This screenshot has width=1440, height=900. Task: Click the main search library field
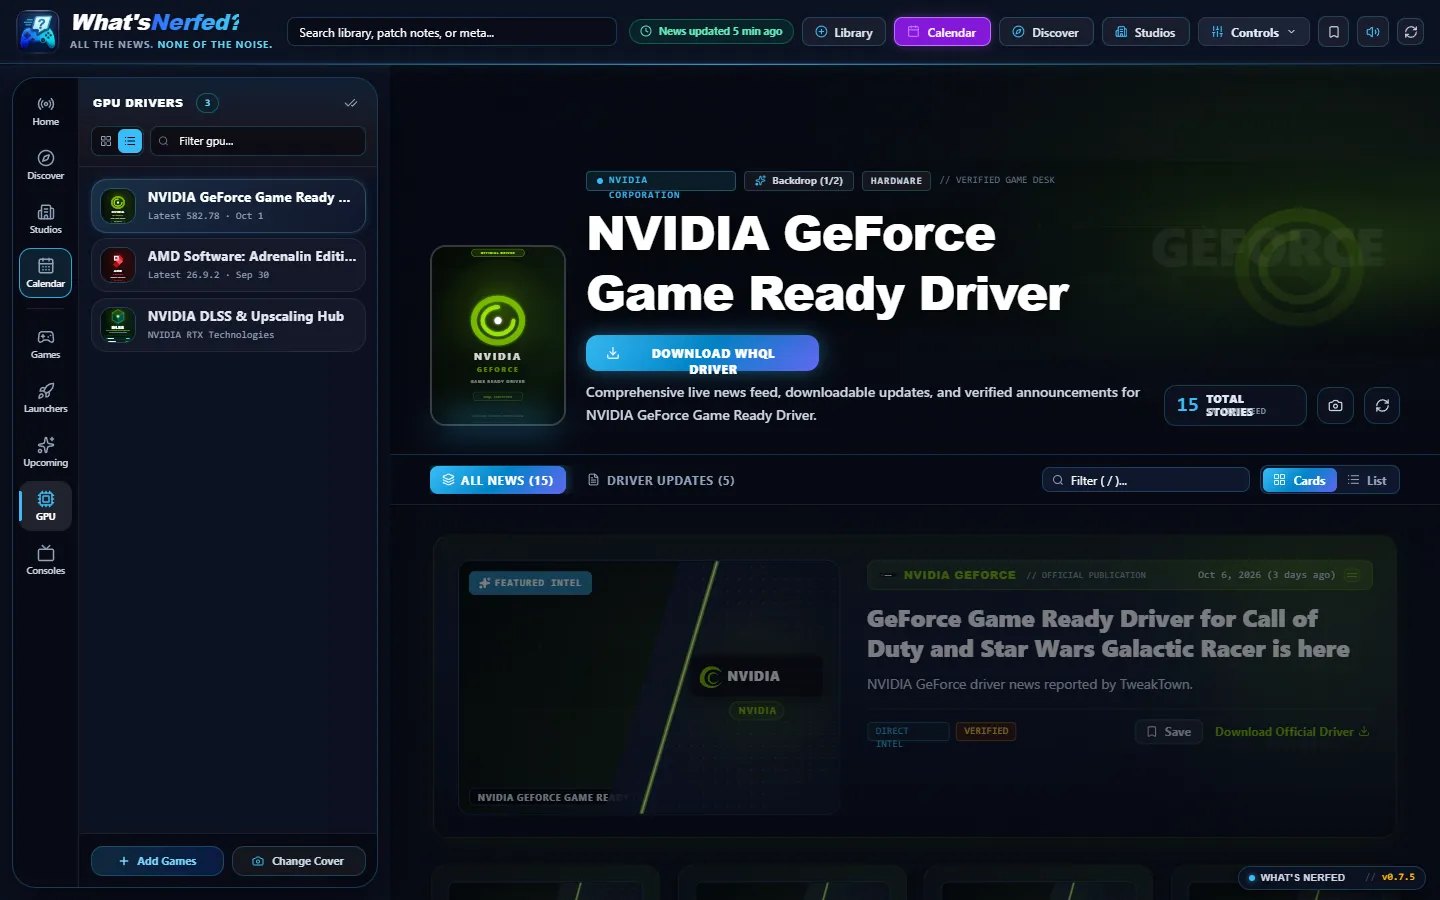(452, 32)
